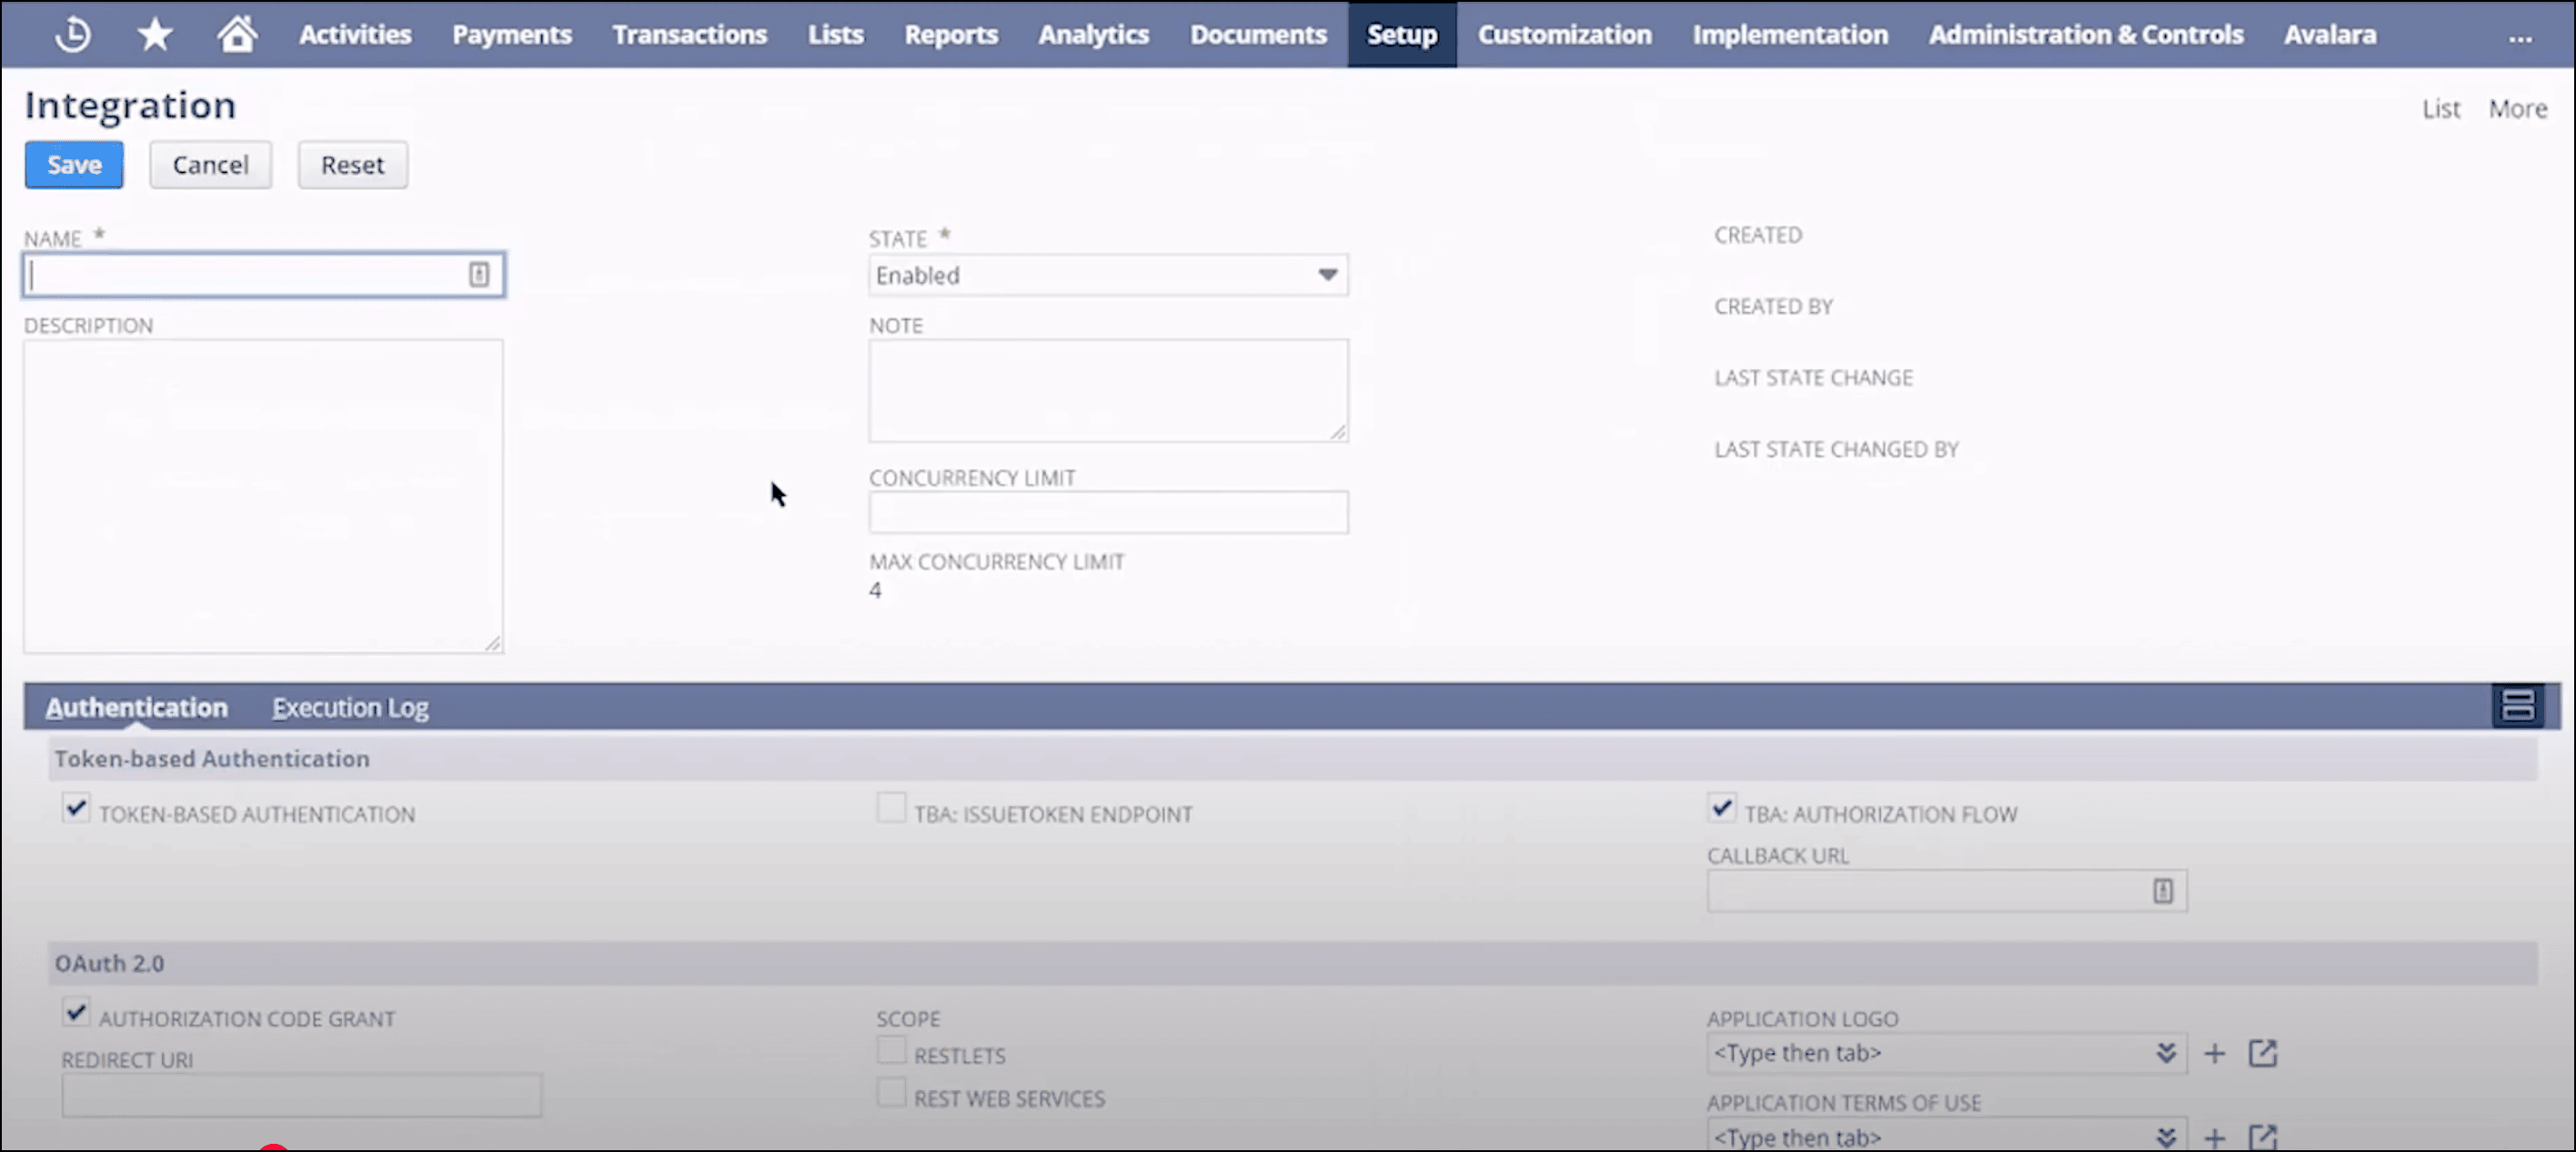Open the Recent Records clock icon
Viewport: 2576px width, 1152px height.
72,34
